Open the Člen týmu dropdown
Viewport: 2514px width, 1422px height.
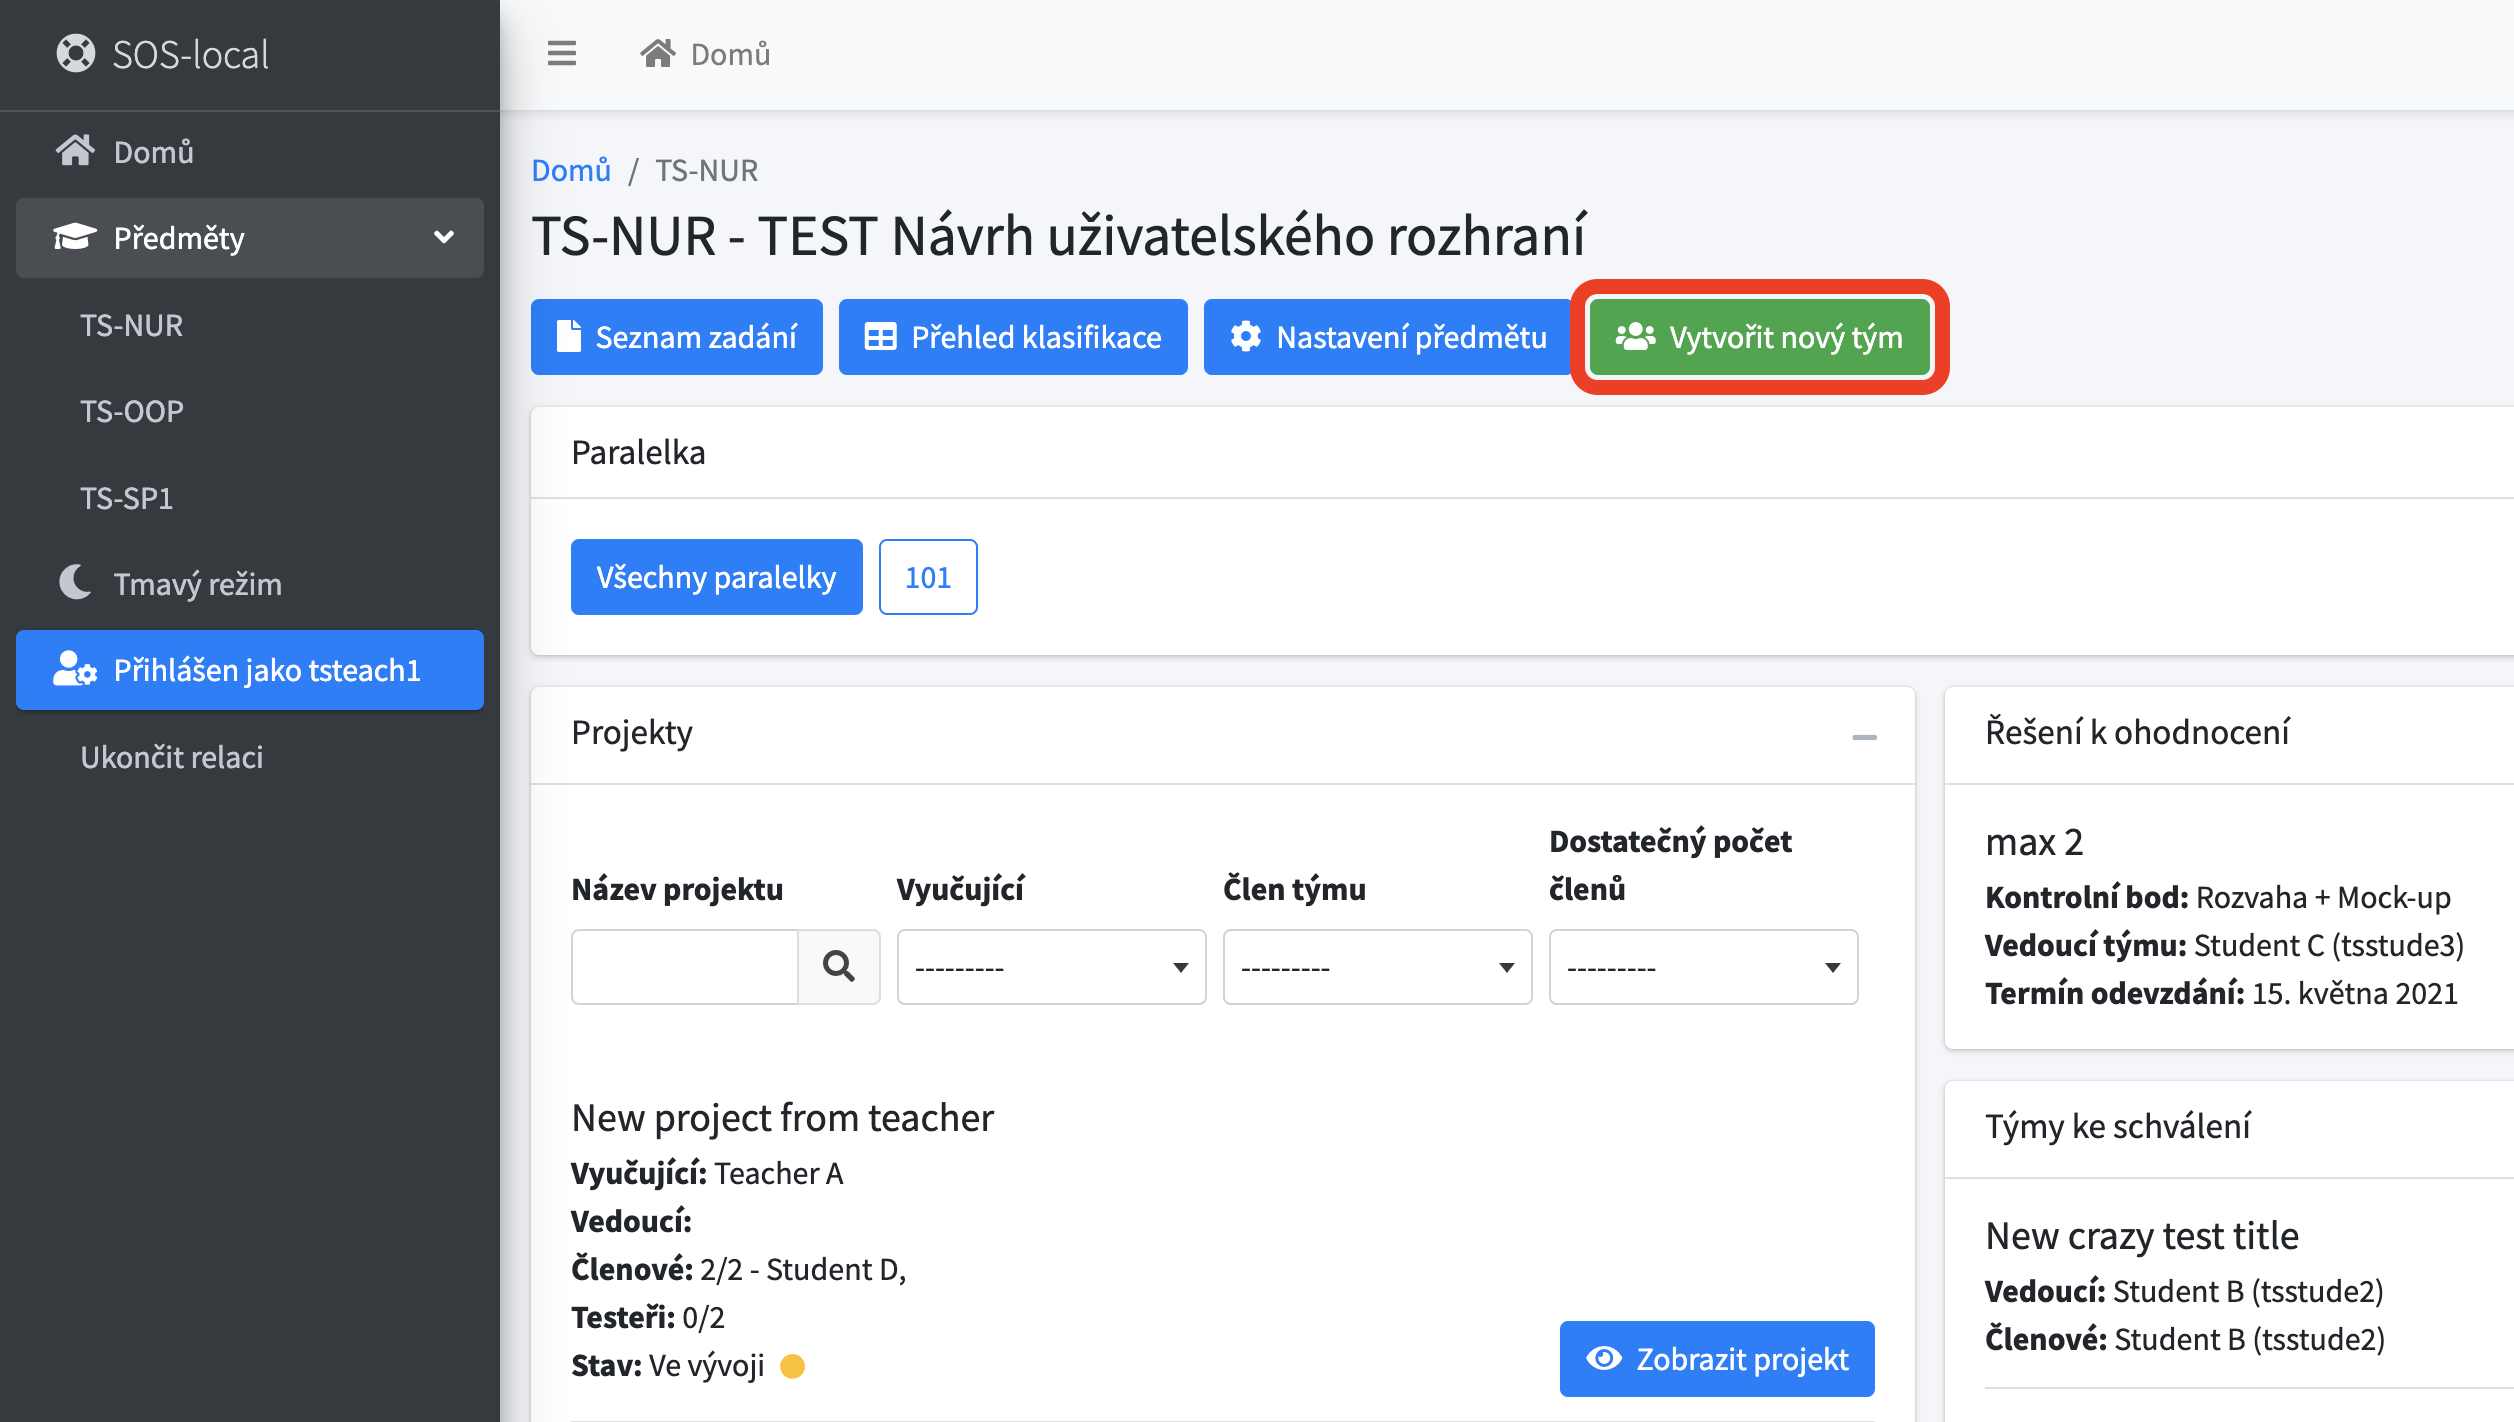pyautogui.click(x=1377, y=967)
